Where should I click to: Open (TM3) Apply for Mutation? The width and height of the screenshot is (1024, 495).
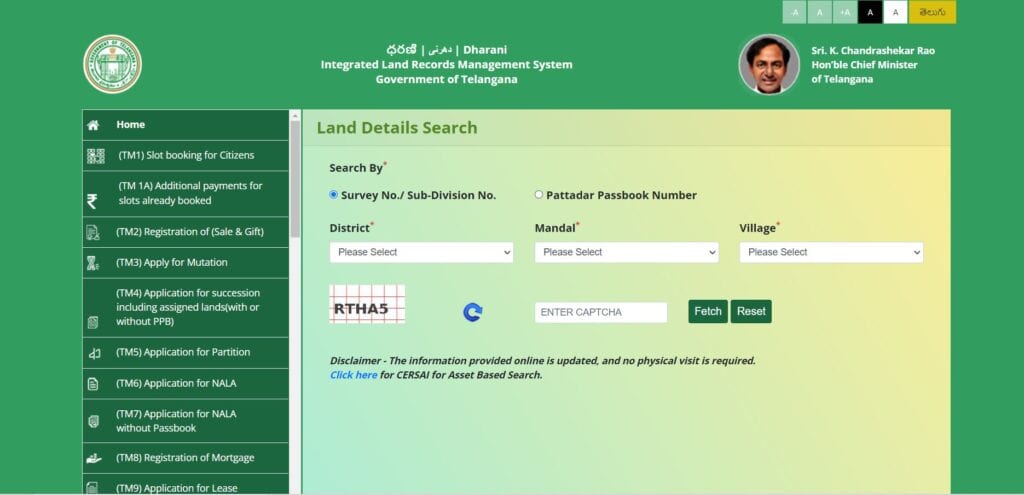185,263
